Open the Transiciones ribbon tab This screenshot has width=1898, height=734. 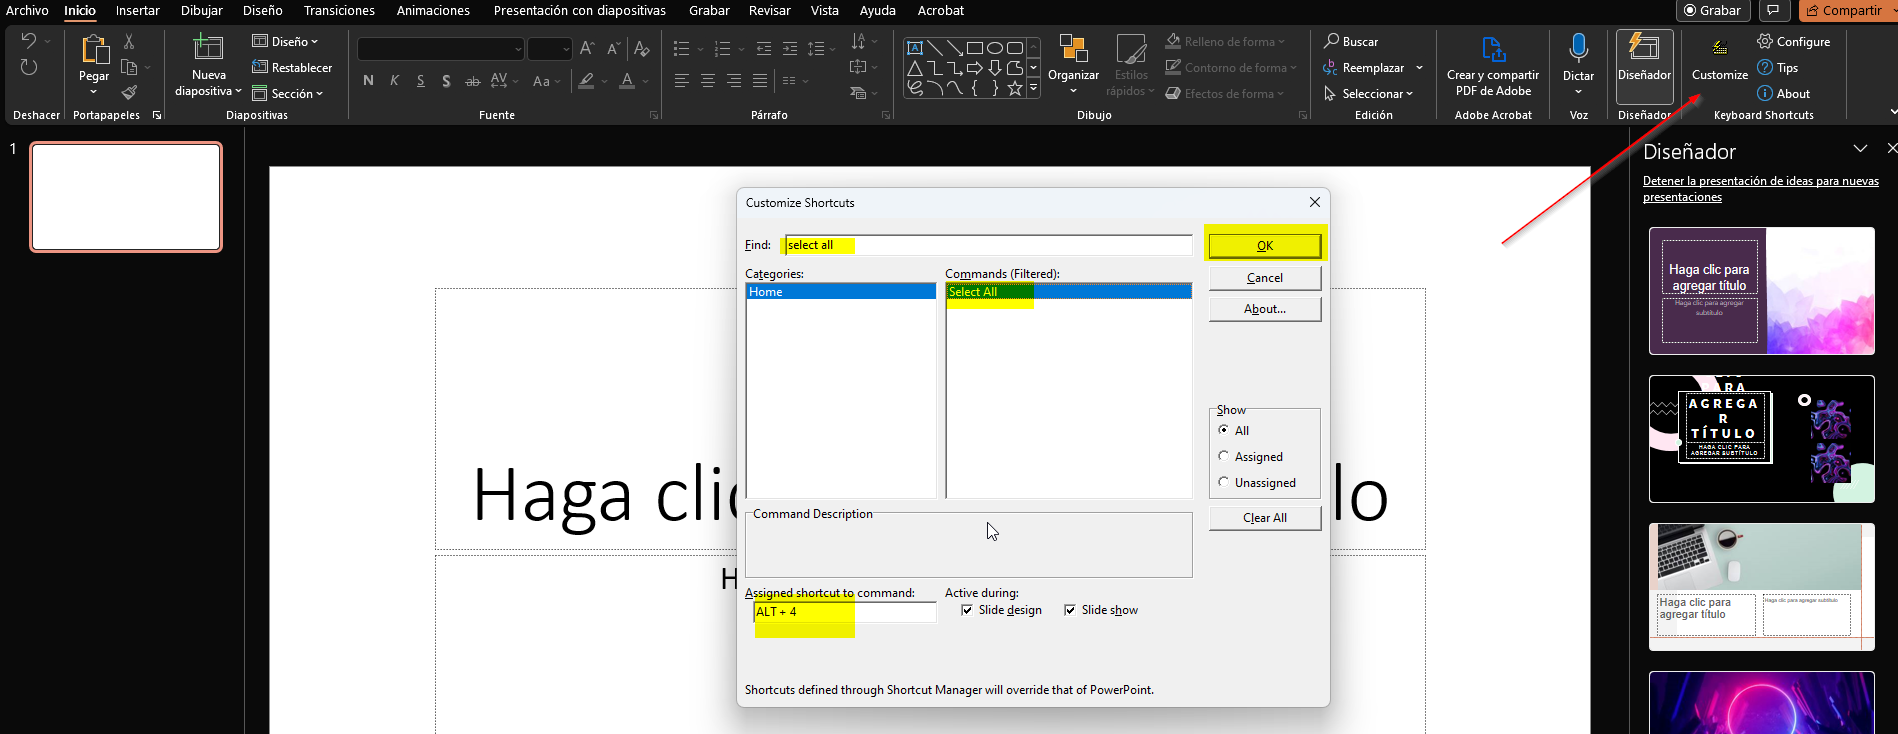(x=339, y=10)
